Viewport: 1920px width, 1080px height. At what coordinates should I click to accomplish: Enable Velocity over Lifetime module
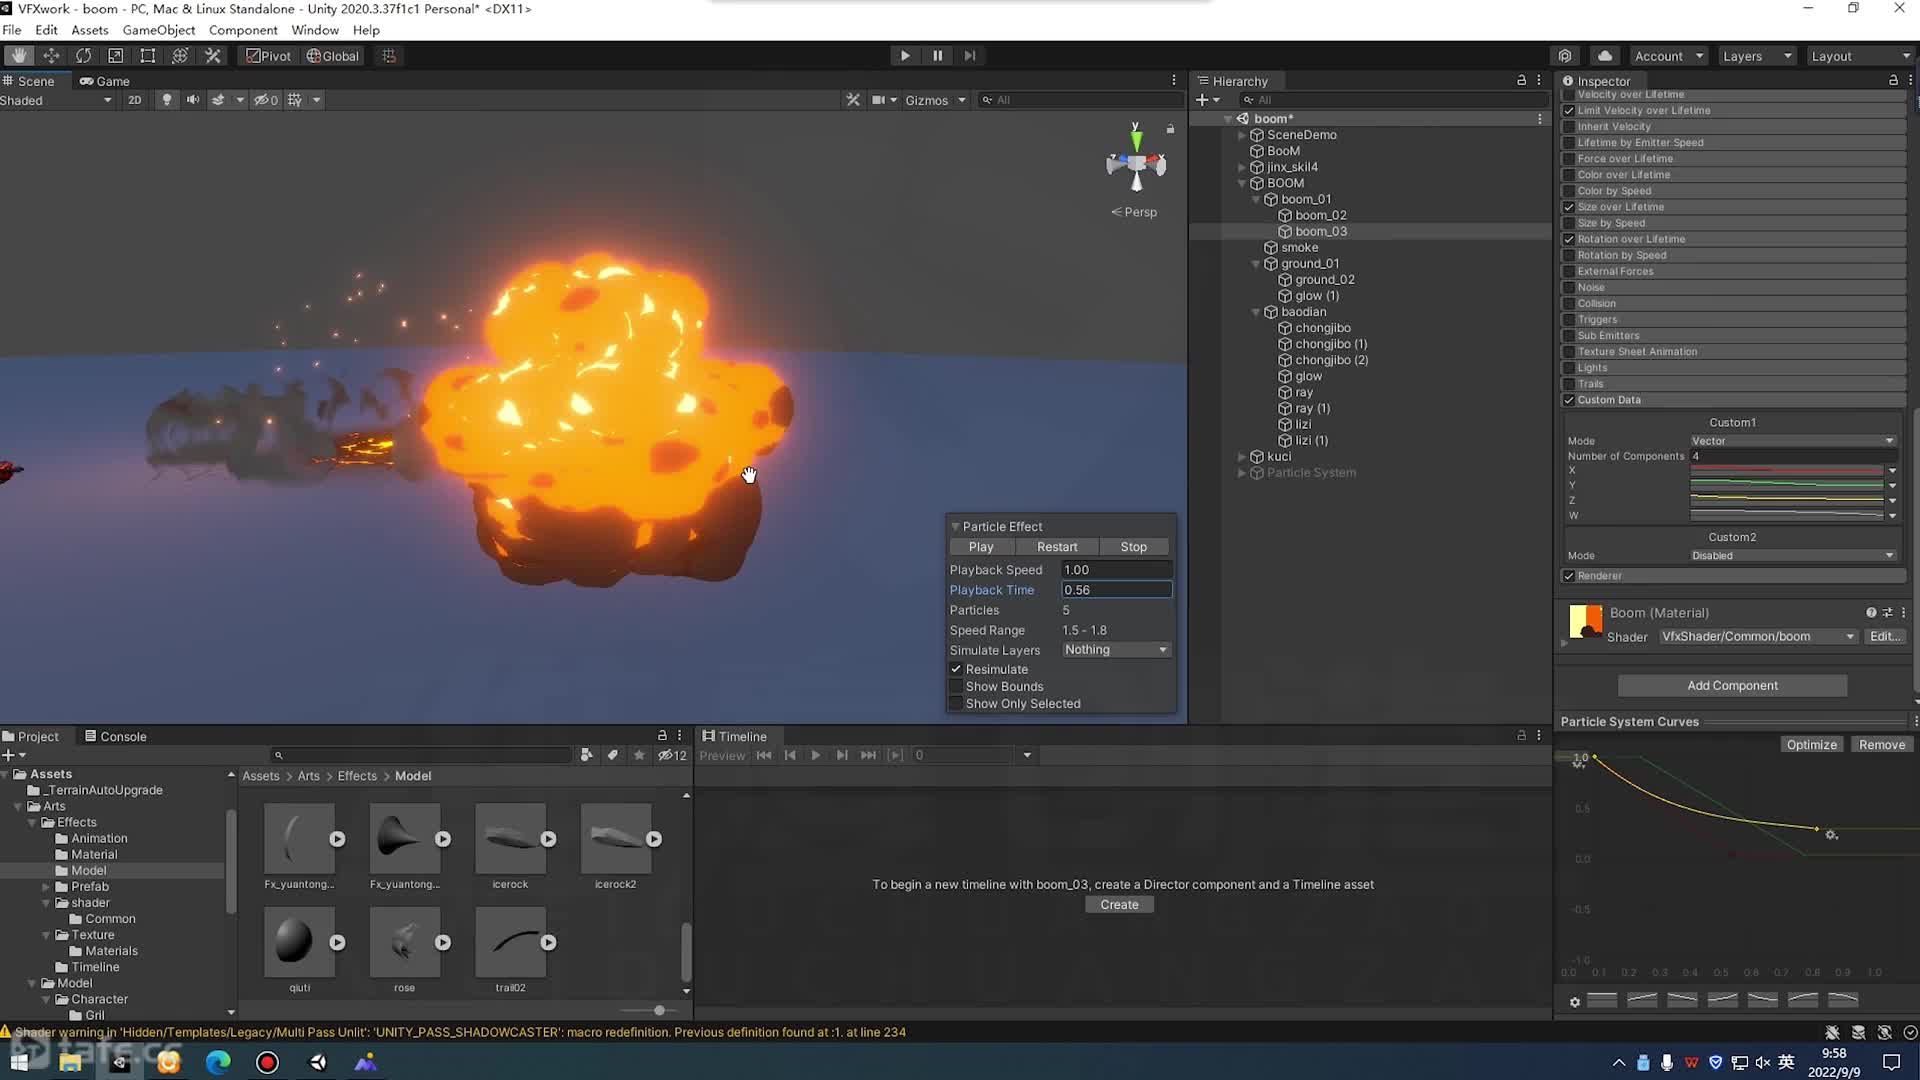pyautogui.click(x=1569, y=95)
